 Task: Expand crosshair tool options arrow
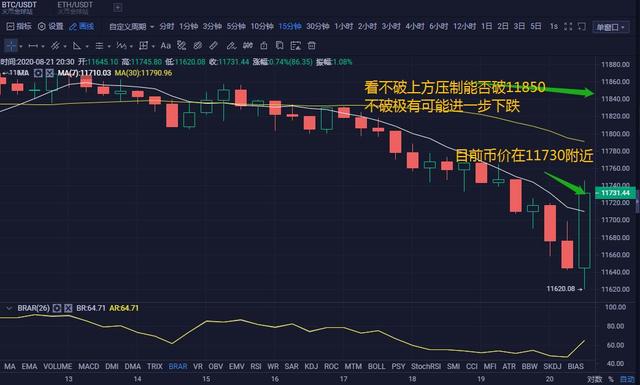point(21,47)
